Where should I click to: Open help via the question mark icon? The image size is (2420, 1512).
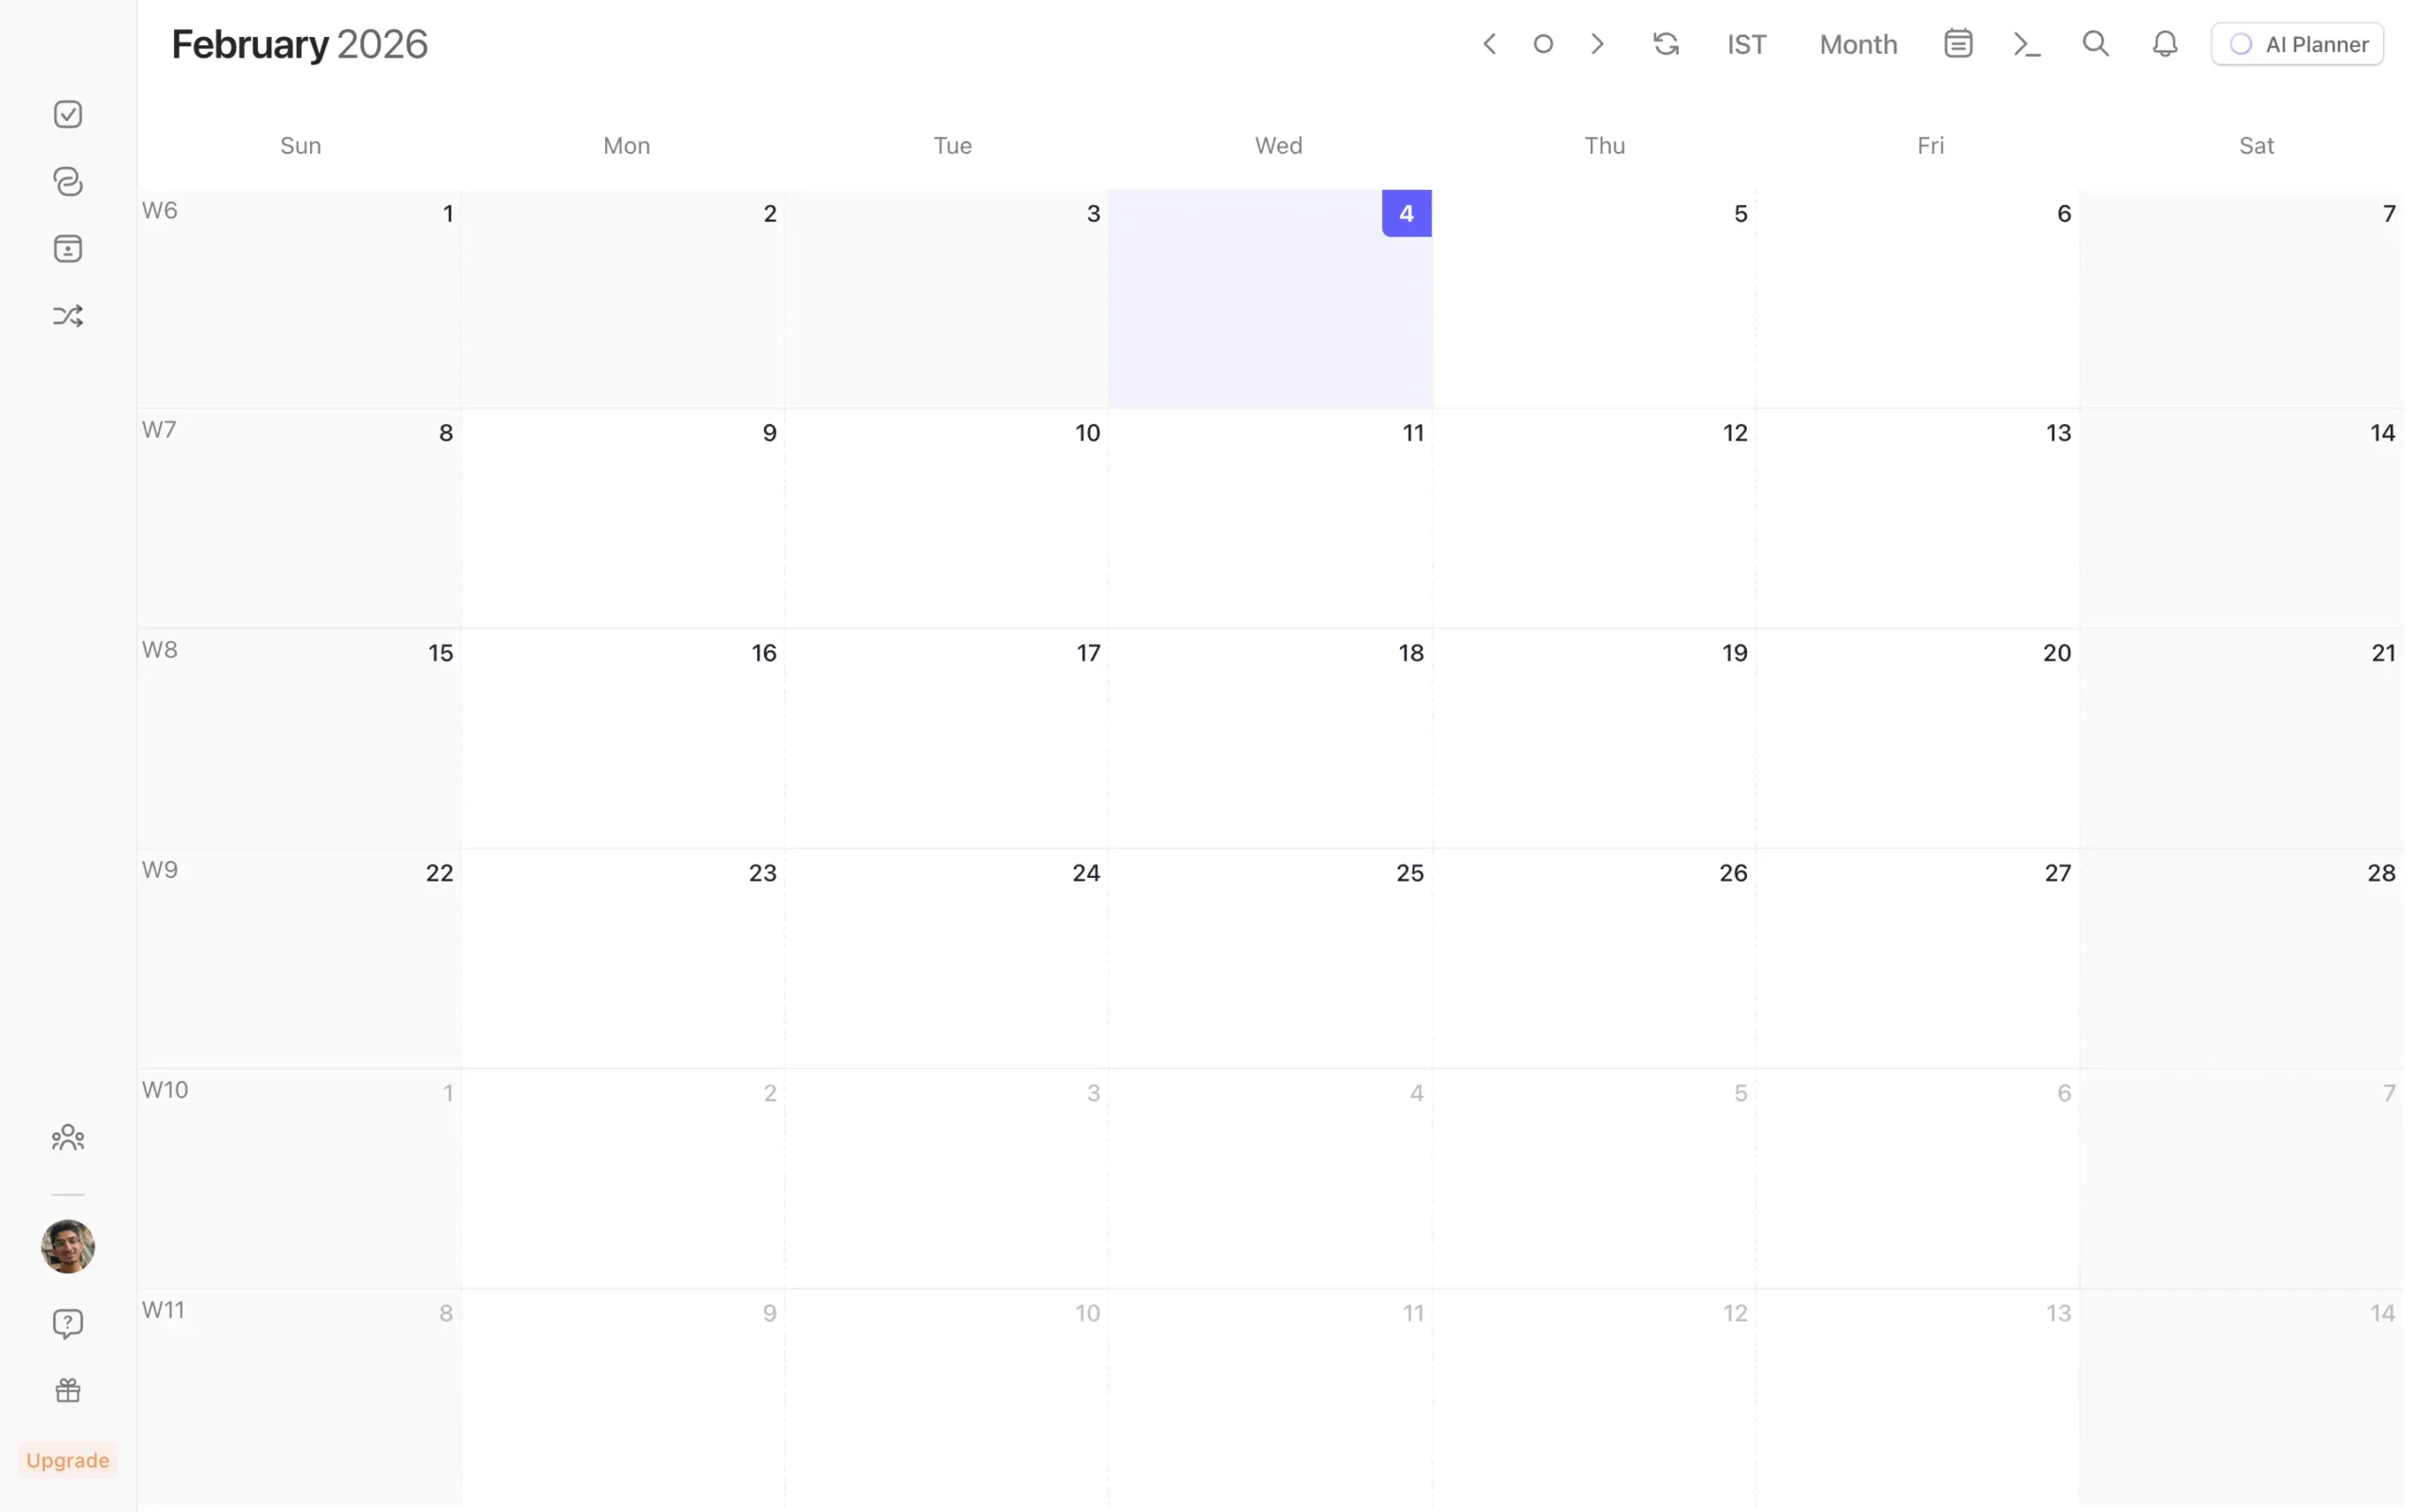click(x=67, y=1323)
